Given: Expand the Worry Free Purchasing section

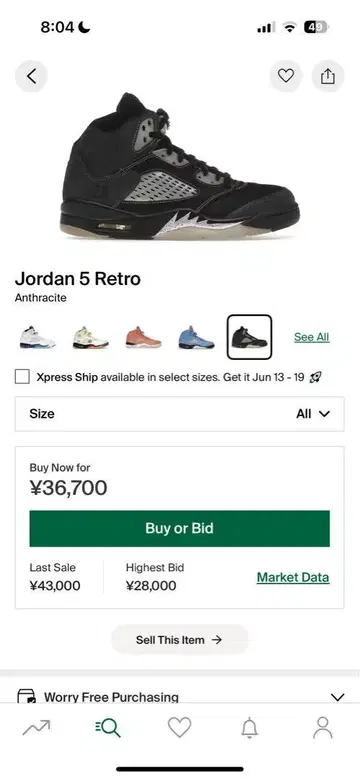Looking at the screenshot, I should click(x=179, y=697).
